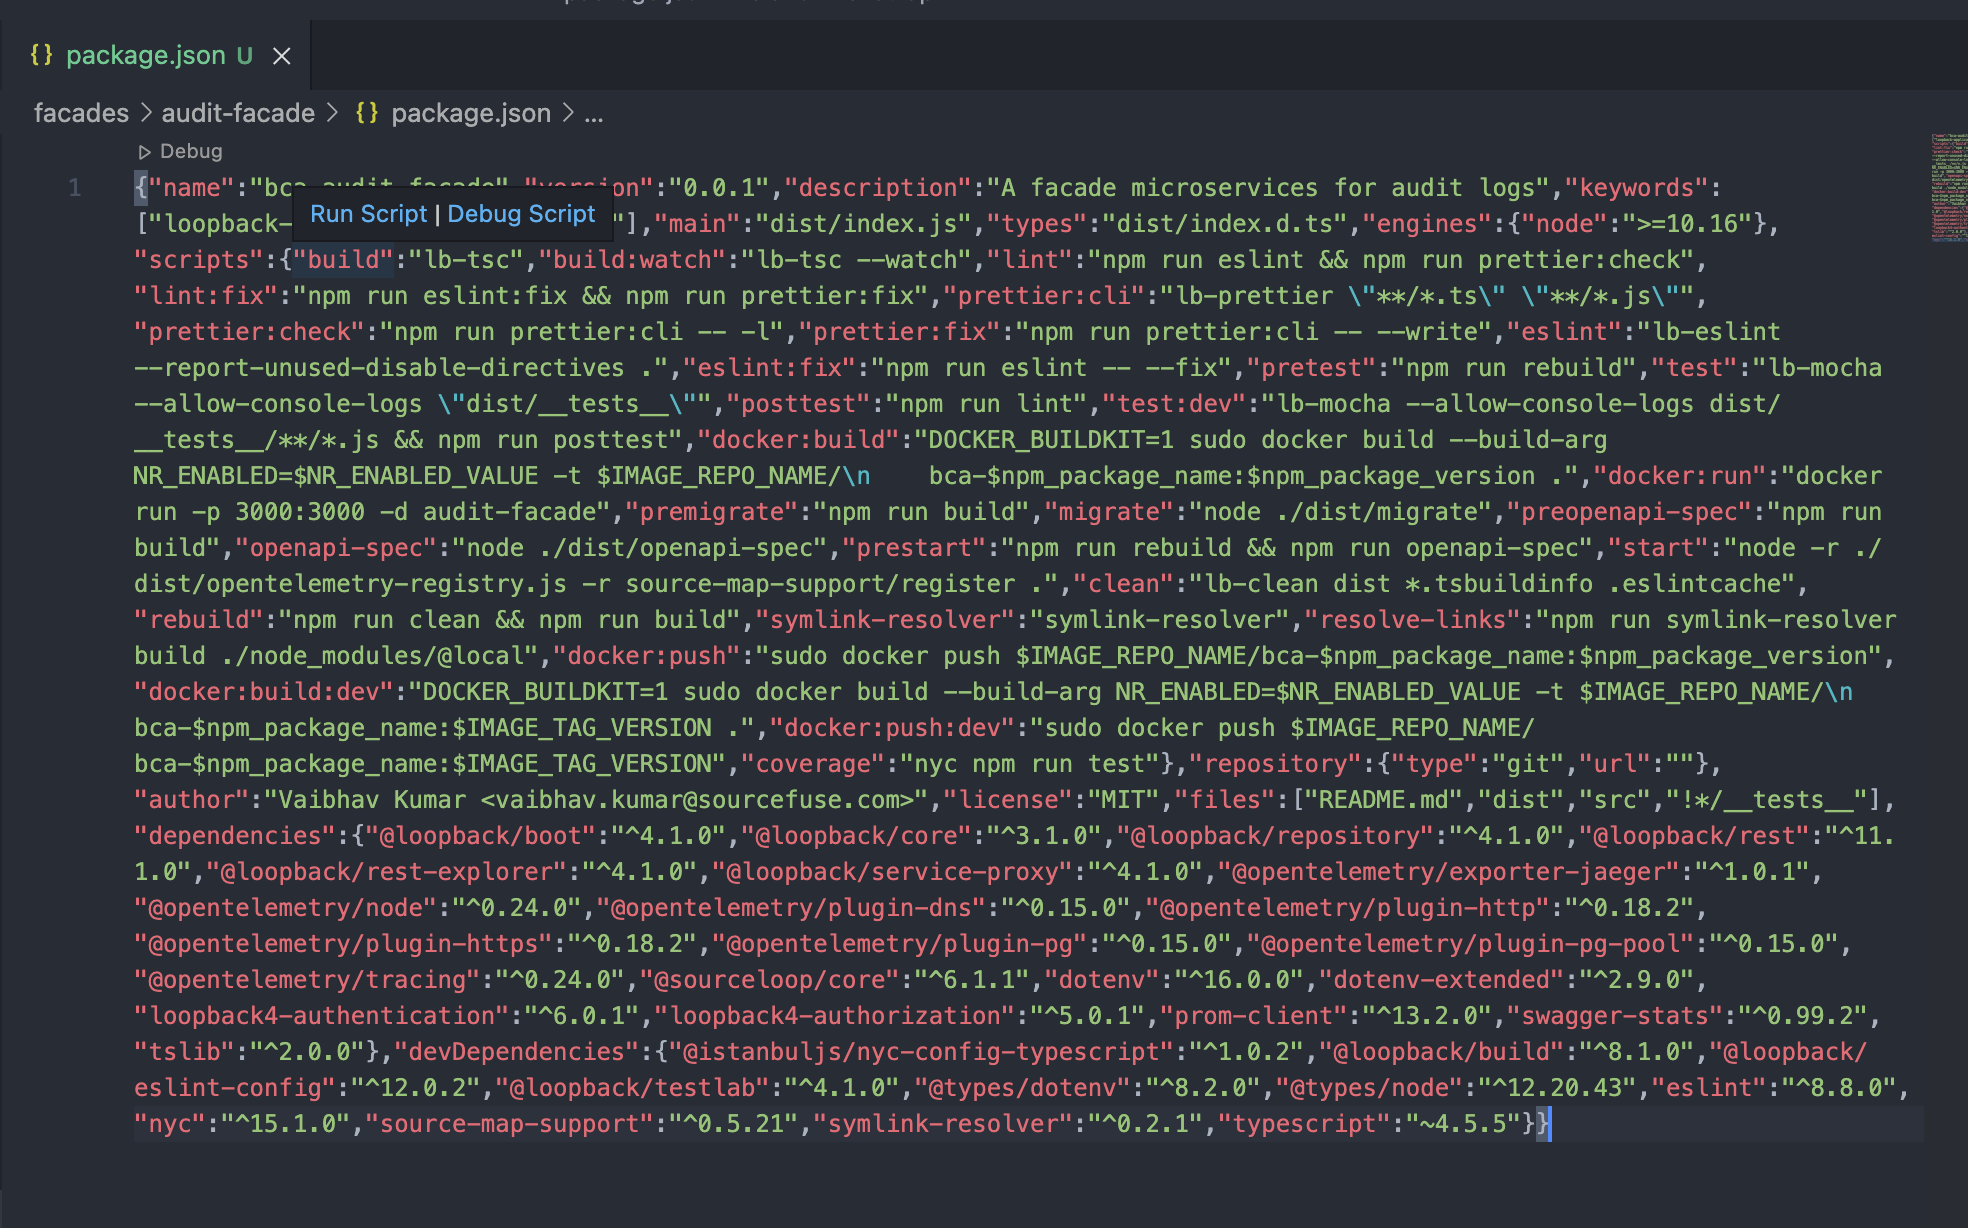Viewport: 1968px width, 1228px height.
Task: Click the Debug play triangle above line 1
Action: click(146, 151)
